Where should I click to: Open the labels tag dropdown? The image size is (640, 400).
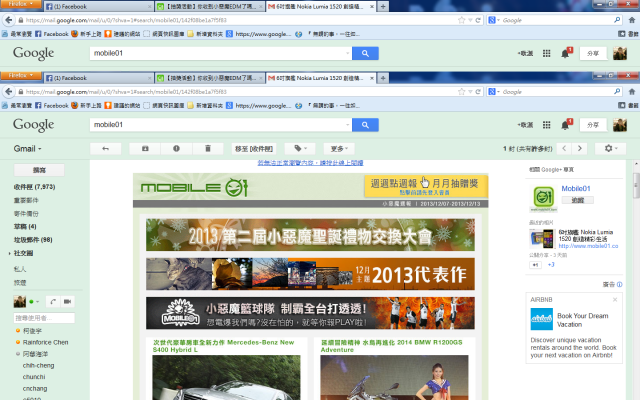(300, 149)
